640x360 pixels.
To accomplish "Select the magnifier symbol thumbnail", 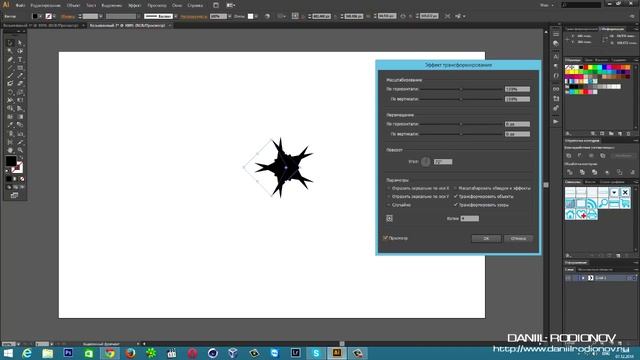I will 603,203.
